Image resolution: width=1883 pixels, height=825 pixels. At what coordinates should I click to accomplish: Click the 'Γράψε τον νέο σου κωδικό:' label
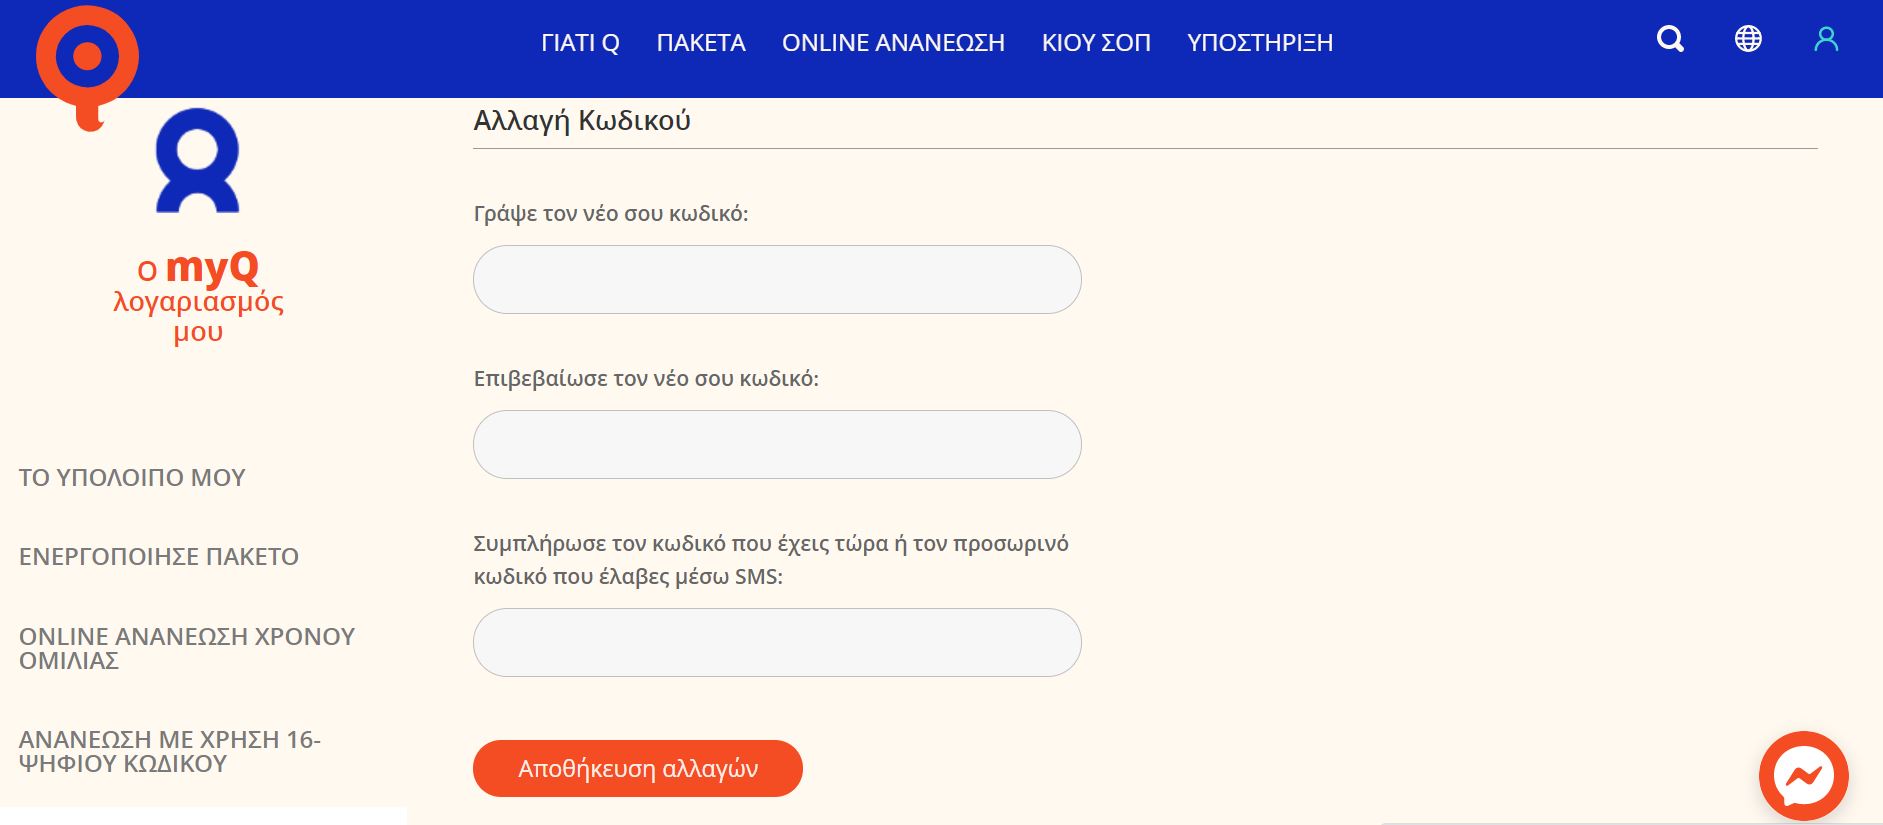coord(611,213)
